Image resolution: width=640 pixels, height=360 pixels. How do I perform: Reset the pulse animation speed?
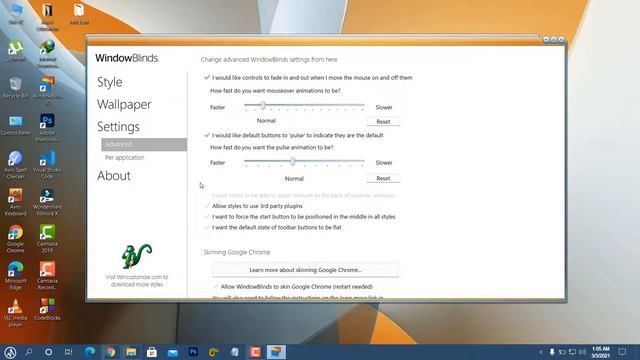[383, 178]
